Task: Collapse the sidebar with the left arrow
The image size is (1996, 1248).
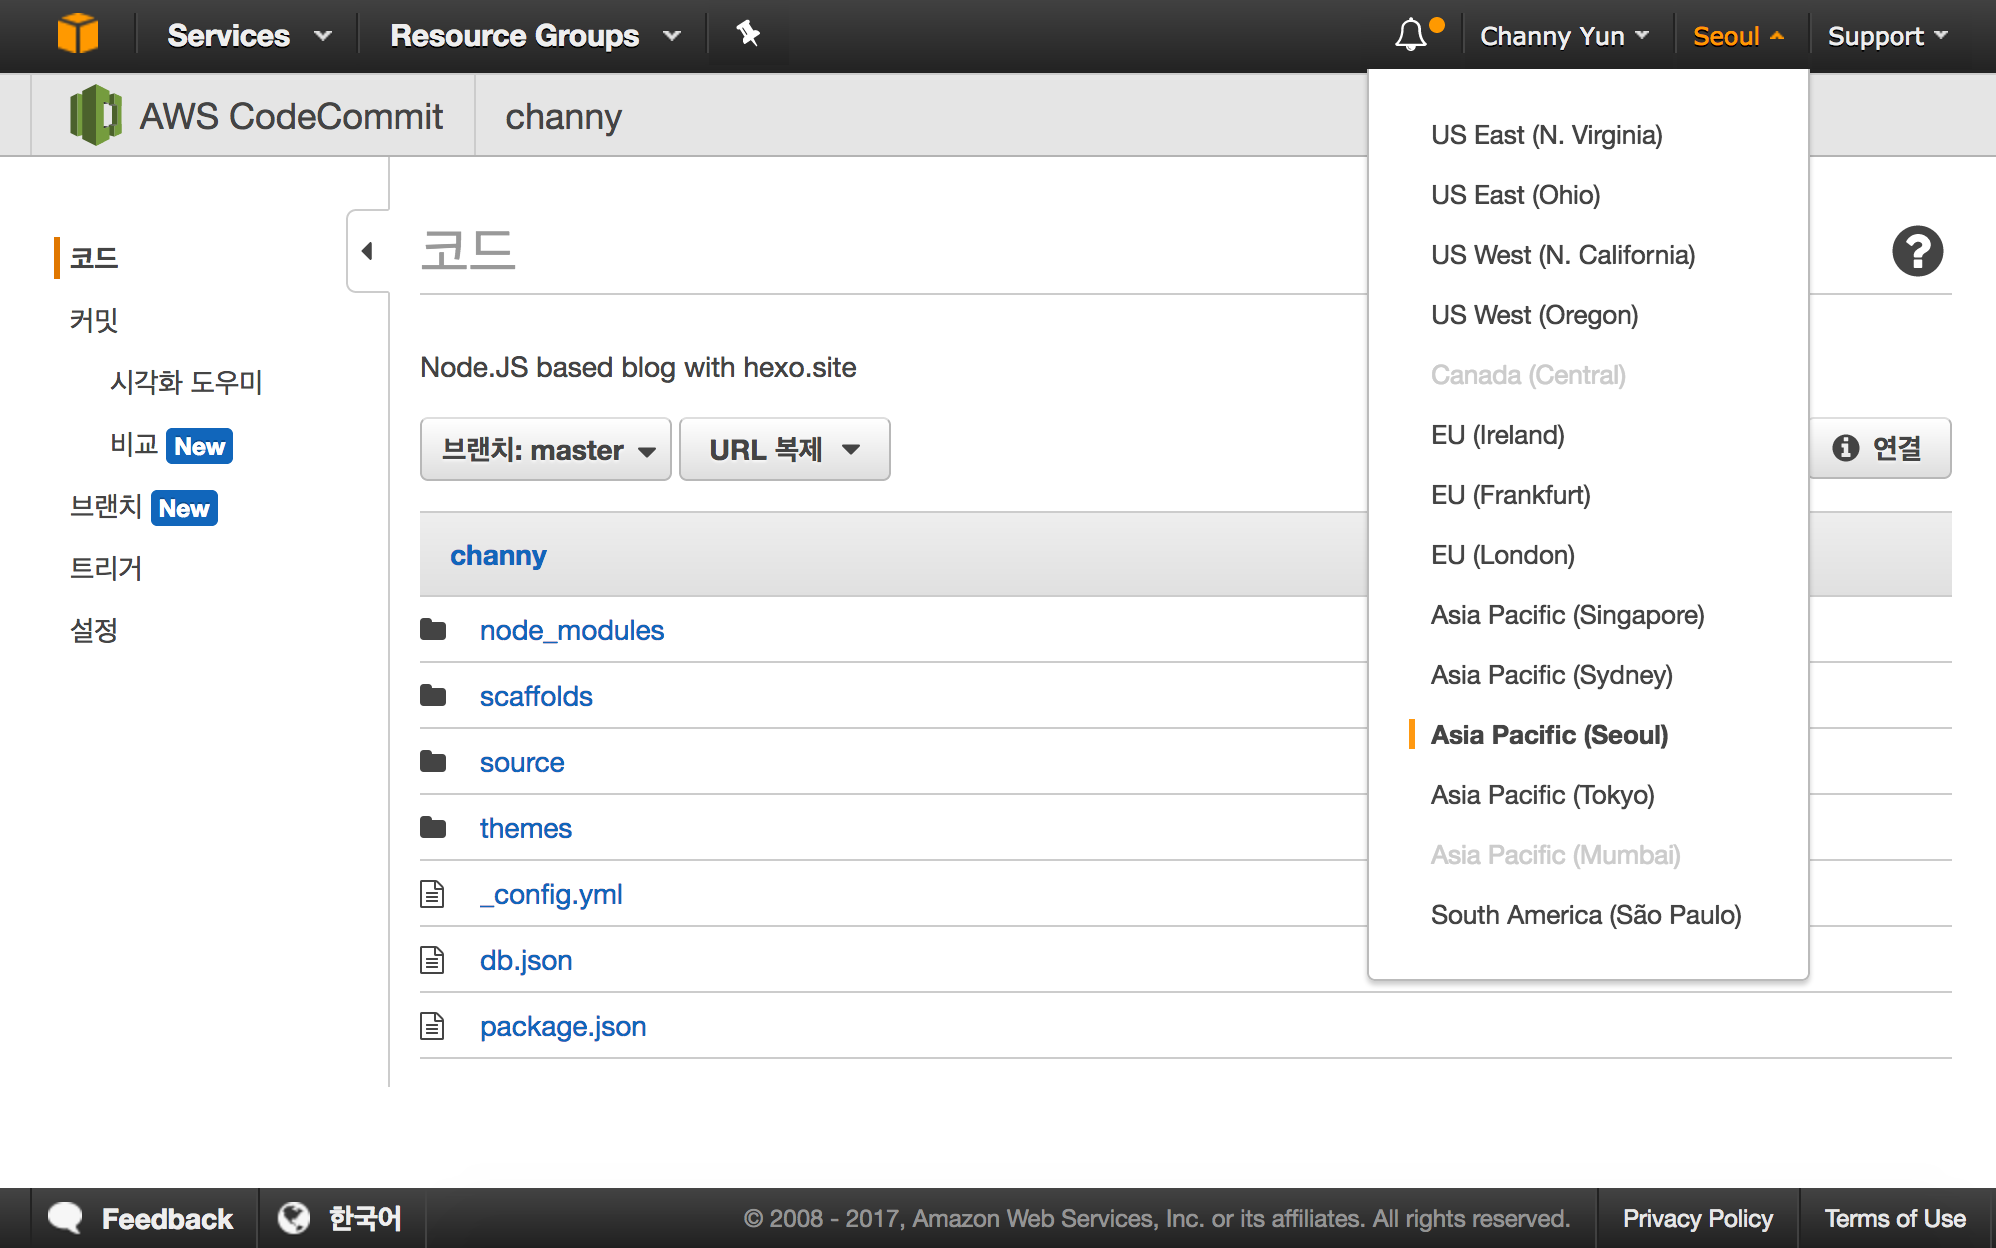Action: (367, 251)
